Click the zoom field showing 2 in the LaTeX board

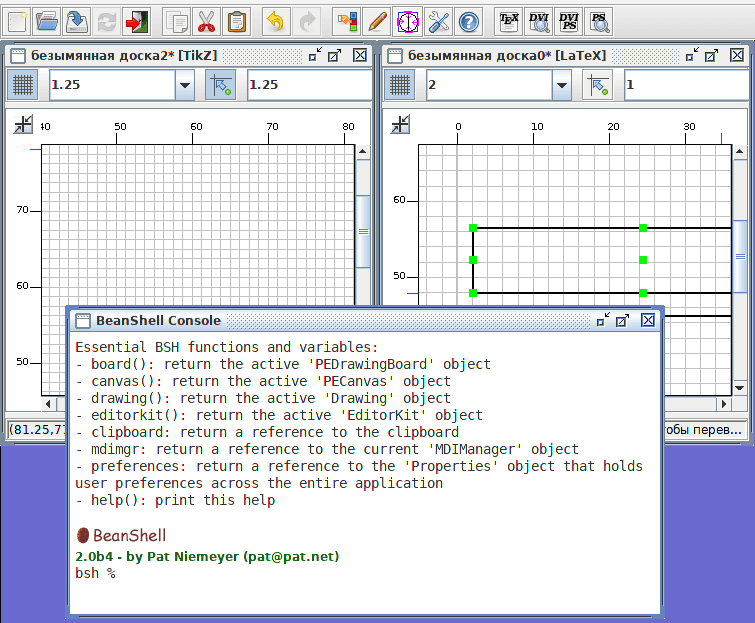pos(489,85)
